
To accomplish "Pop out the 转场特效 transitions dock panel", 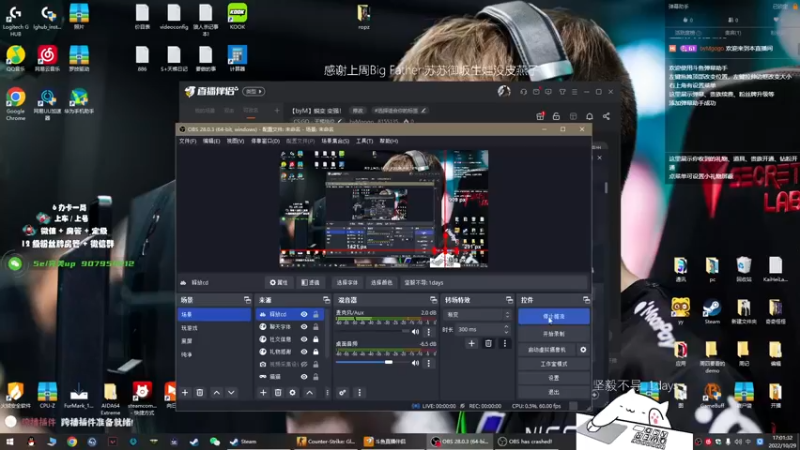I will click(x=509, y=300).
